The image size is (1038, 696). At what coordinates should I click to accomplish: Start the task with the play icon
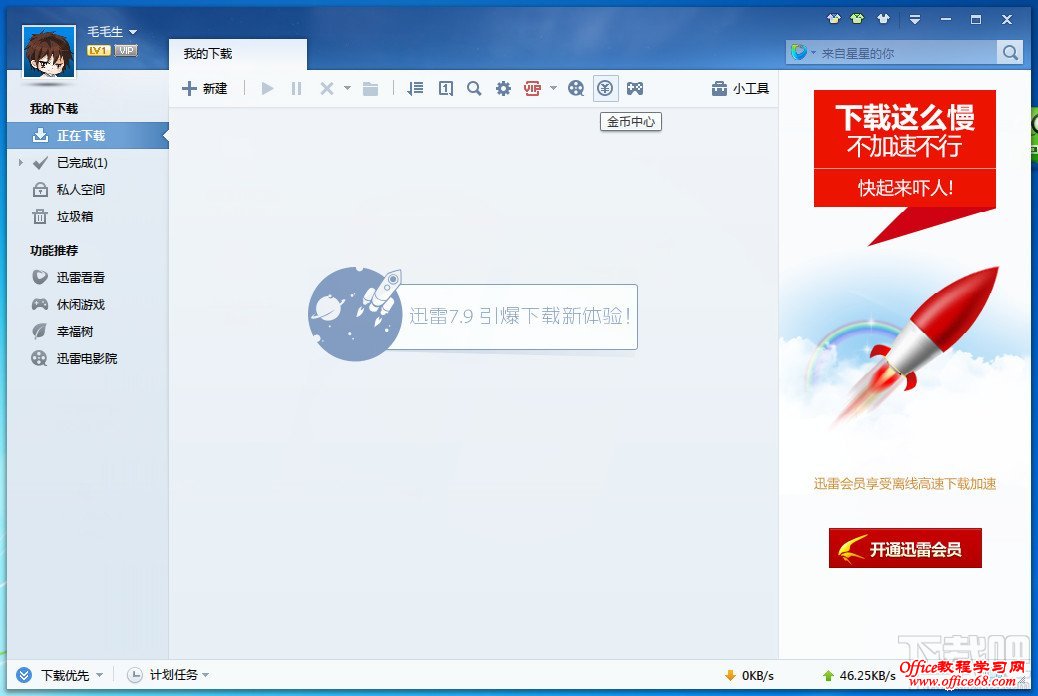[x=267, y=88]
